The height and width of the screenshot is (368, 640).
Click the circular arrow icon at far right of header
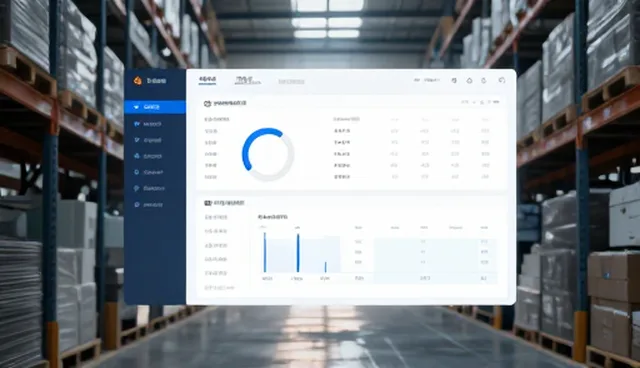pyautogui.click(x=502, y=80)
